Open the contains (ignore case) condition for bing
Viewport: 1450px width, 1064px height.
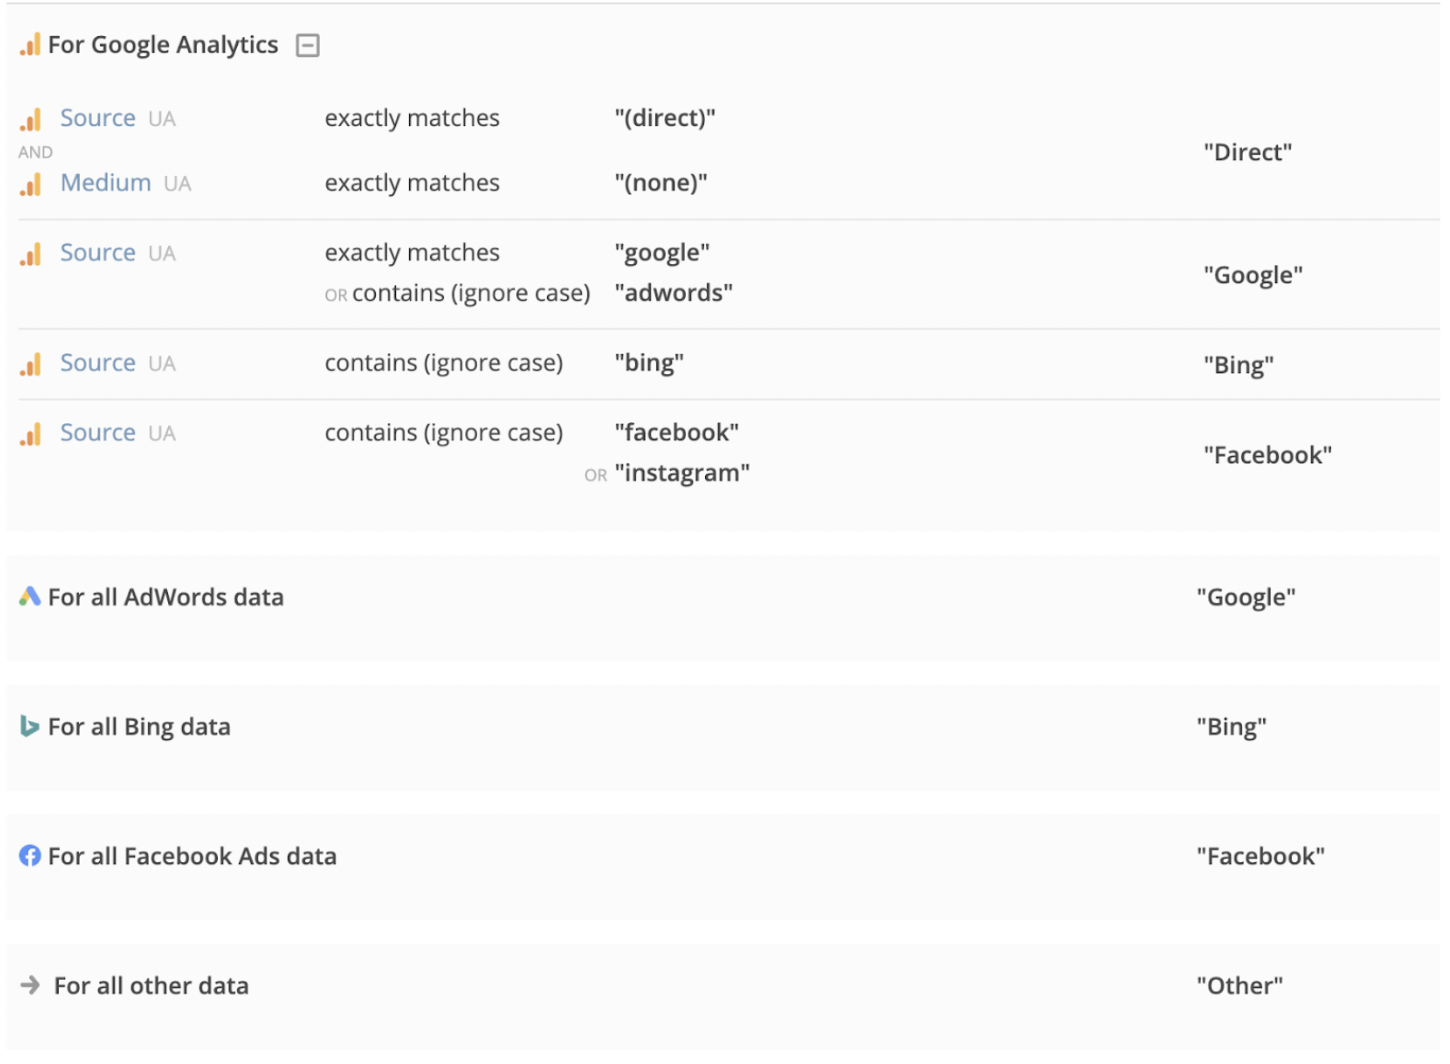tap(444, 363)
